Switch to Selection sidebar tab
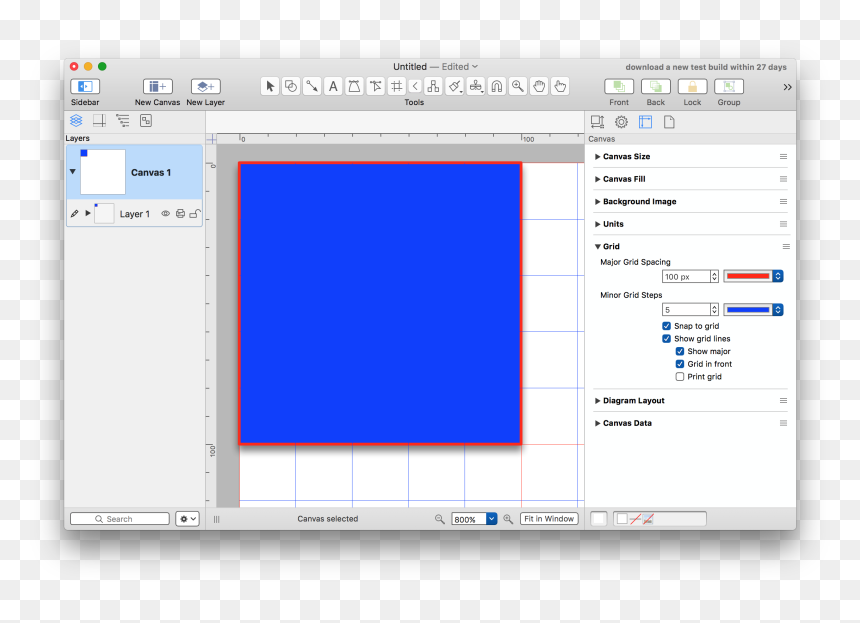This screenshot has height=623, width=860. point(146,120)
